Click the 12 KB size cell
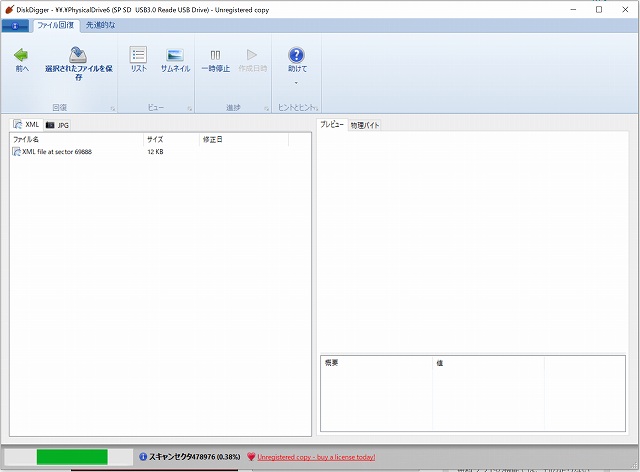The height and width of the screenshot is (472, 640). [x=155, y=151]
